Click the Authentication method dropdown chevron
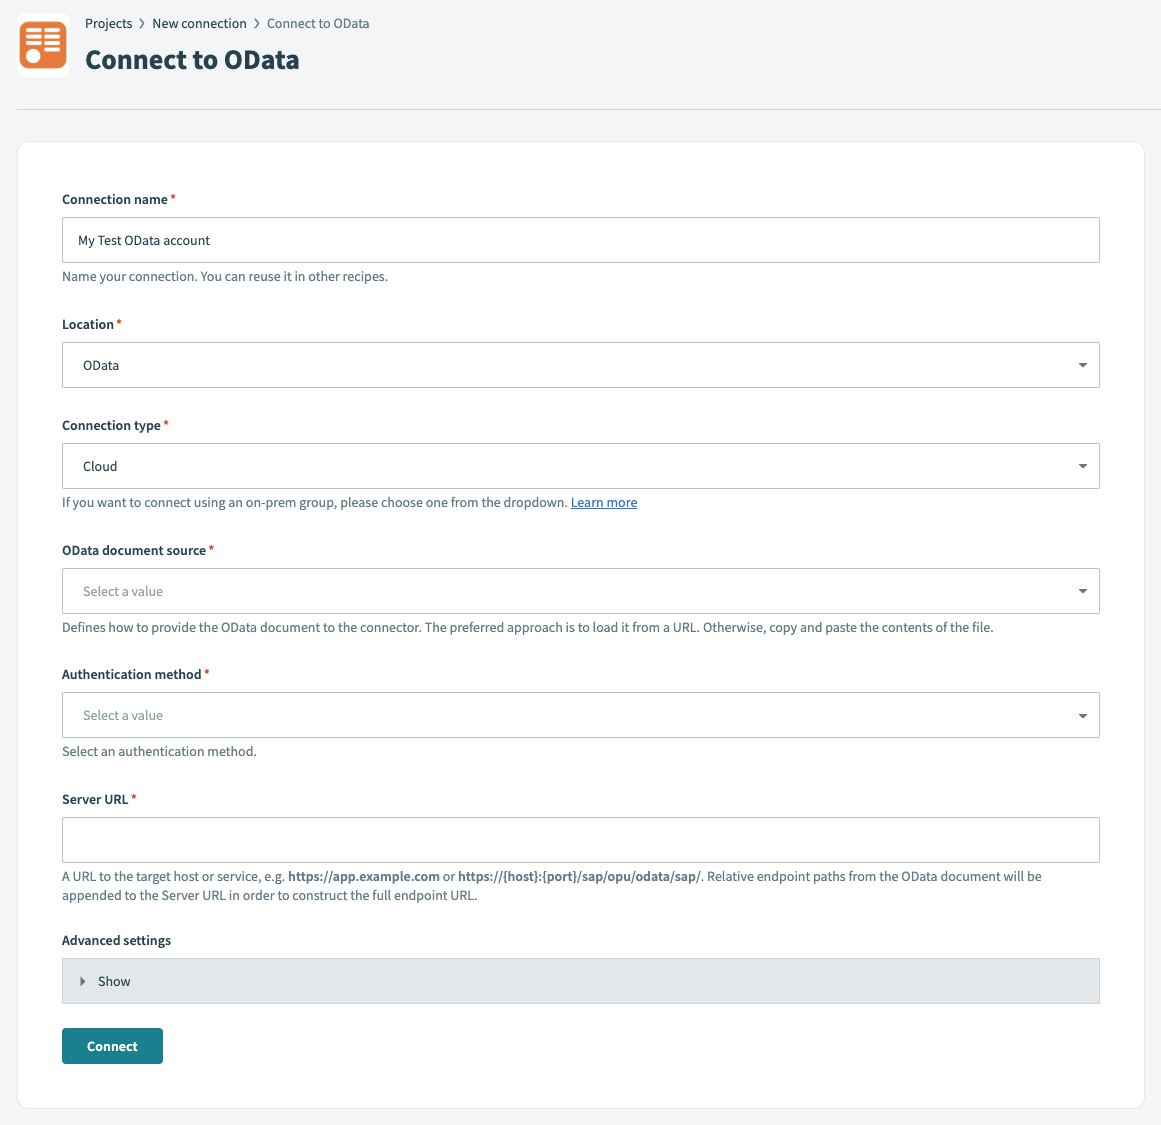1161x1125 pixels. coord(1081,715)
